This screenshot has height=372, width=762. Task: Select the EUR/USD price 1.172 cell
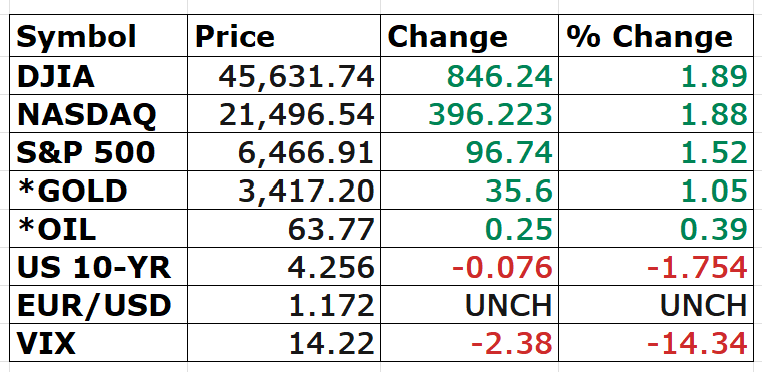(284, 304)
